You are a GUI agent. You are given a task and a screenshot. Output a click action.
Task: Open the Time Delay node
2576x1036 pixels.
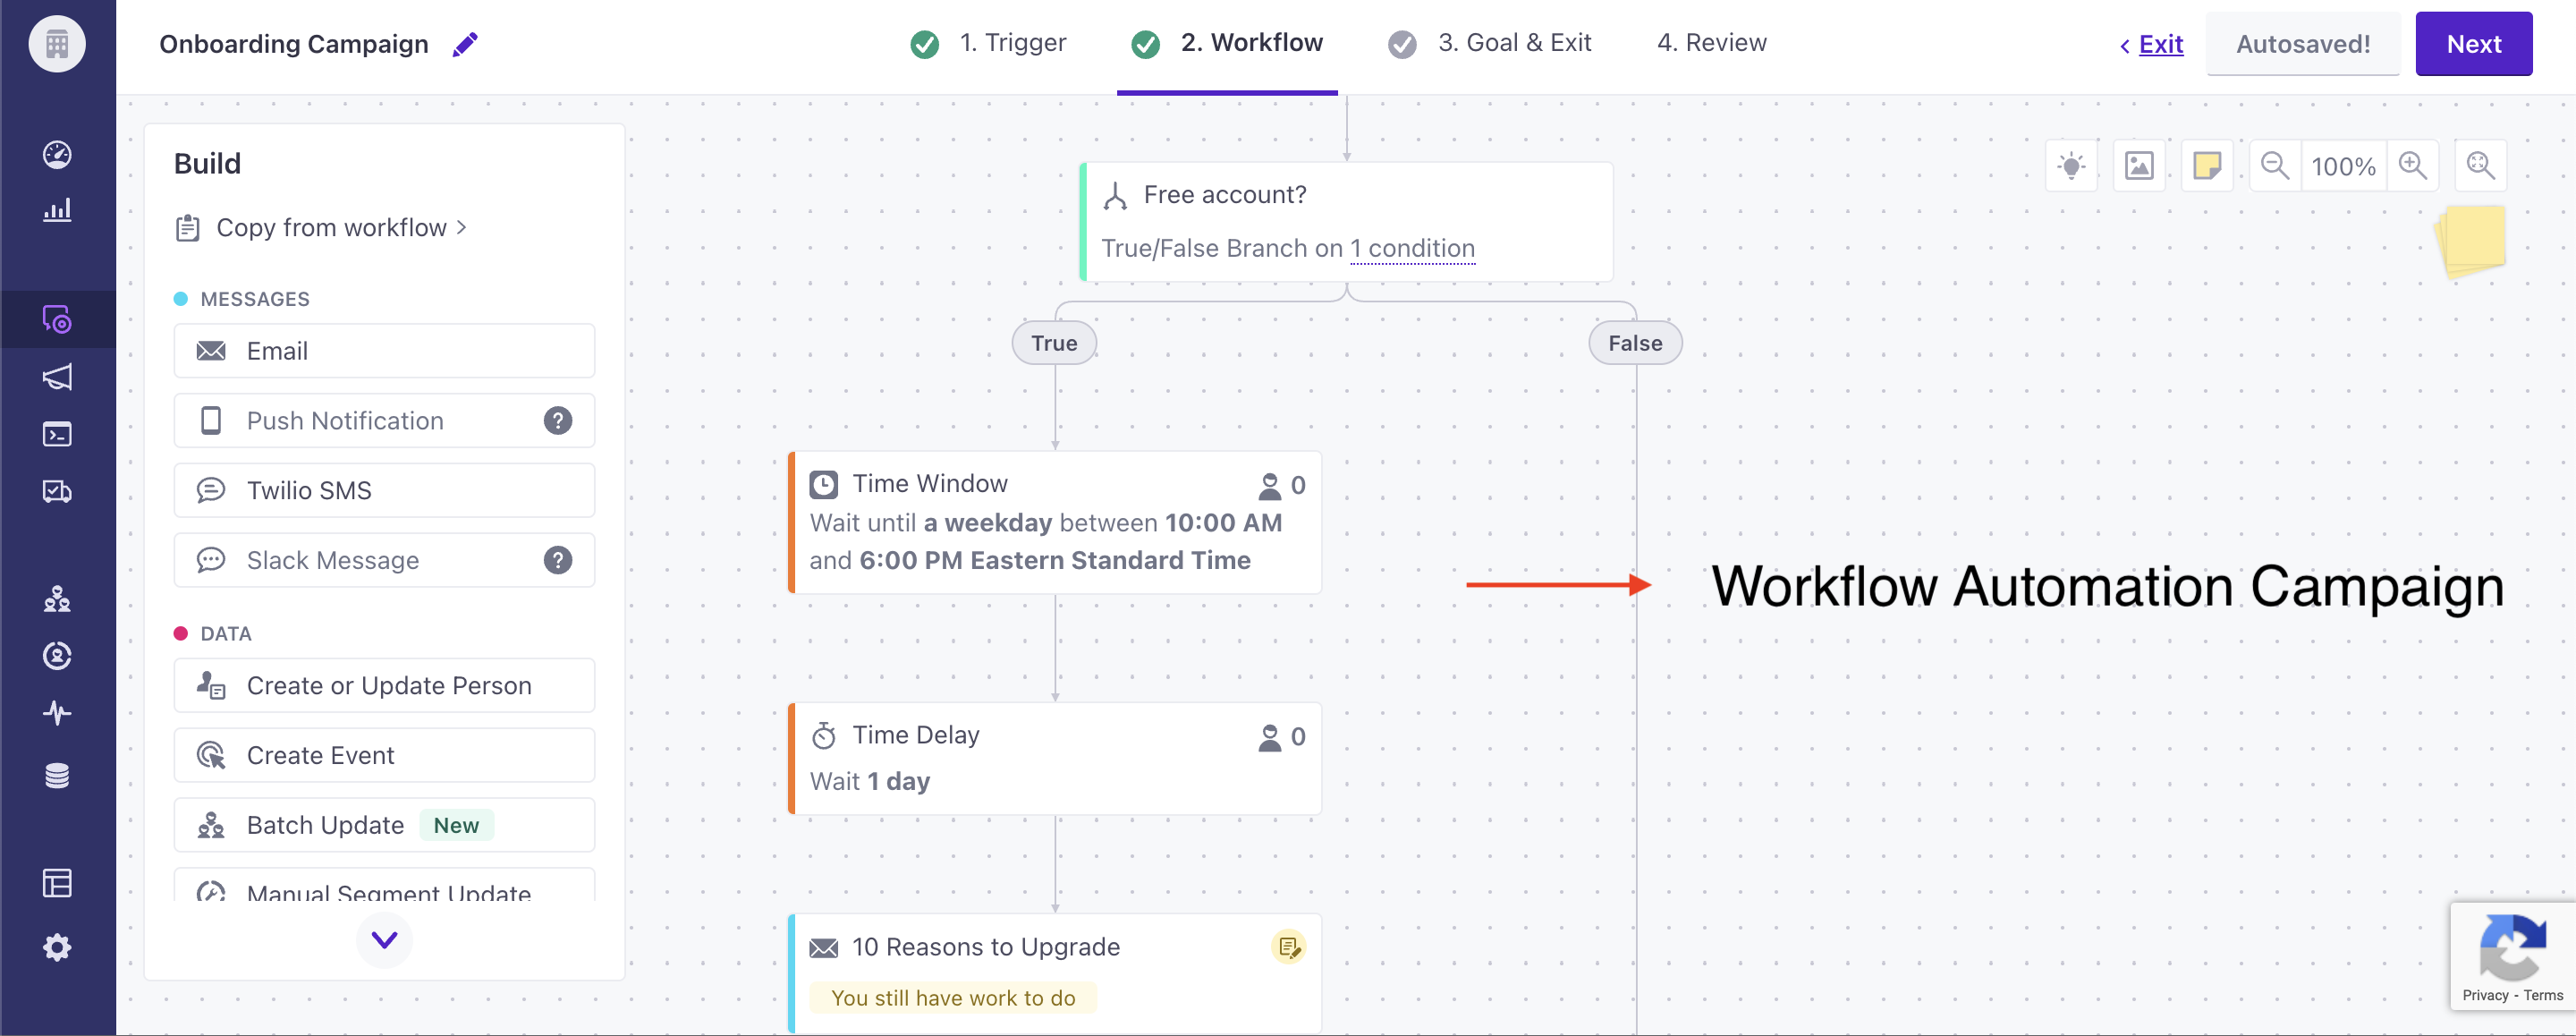1055,759
